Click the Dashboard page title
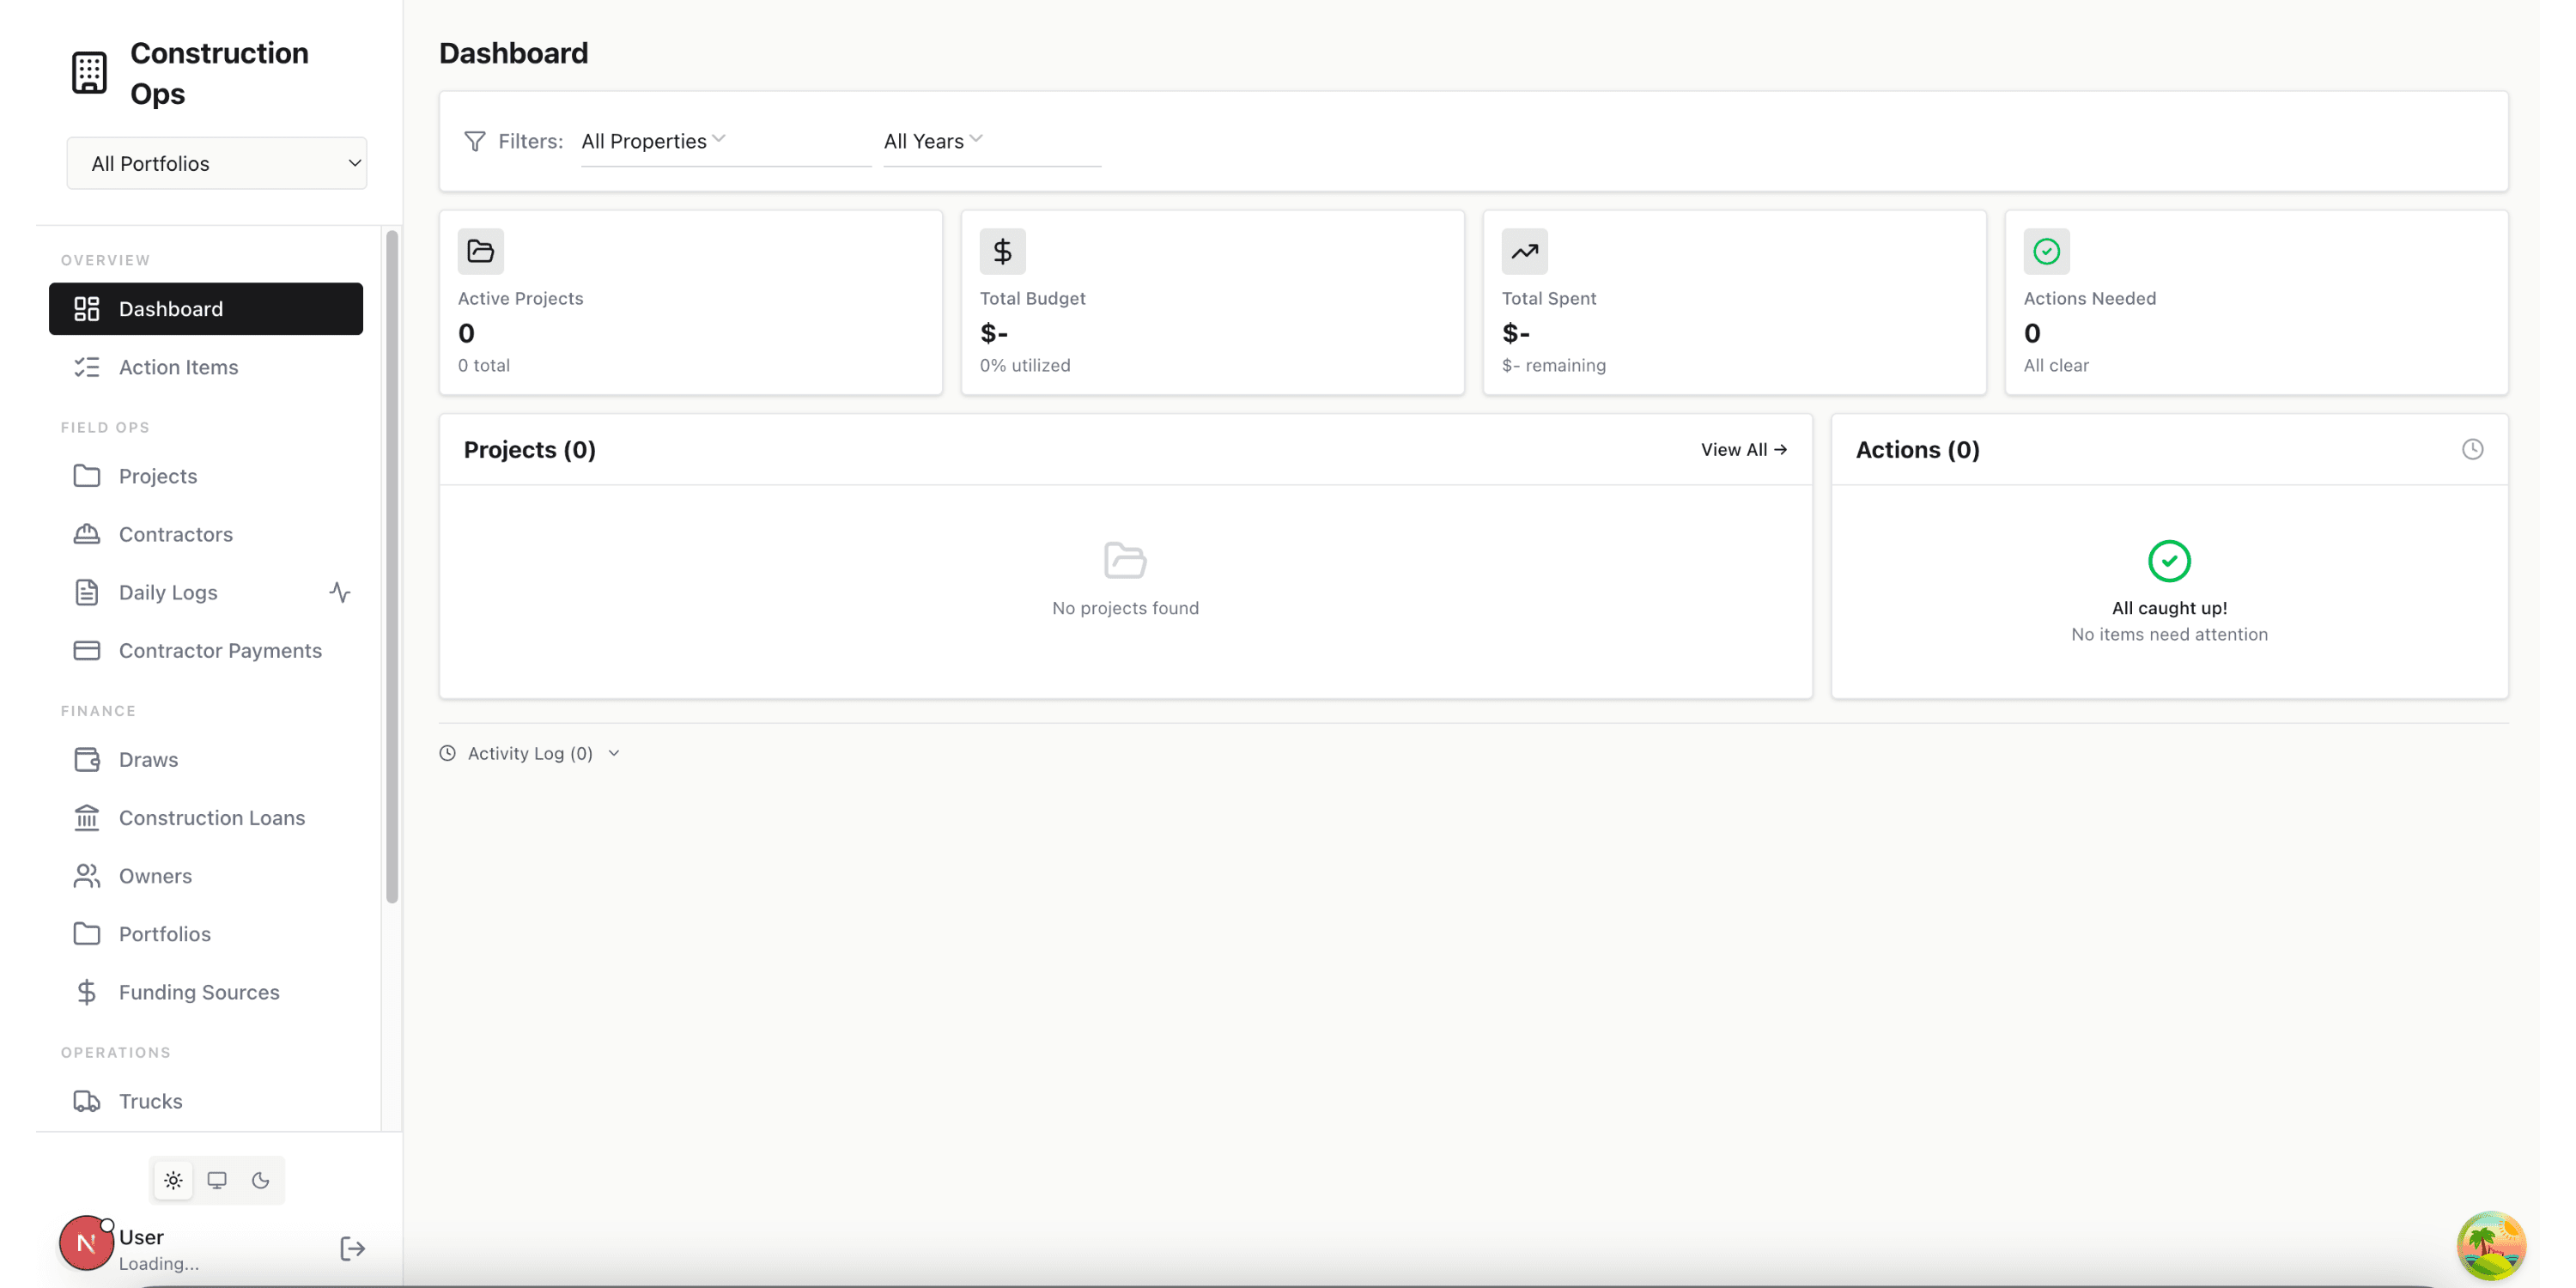Viewport: 2576px width, 1288px height. coord(513,53)
